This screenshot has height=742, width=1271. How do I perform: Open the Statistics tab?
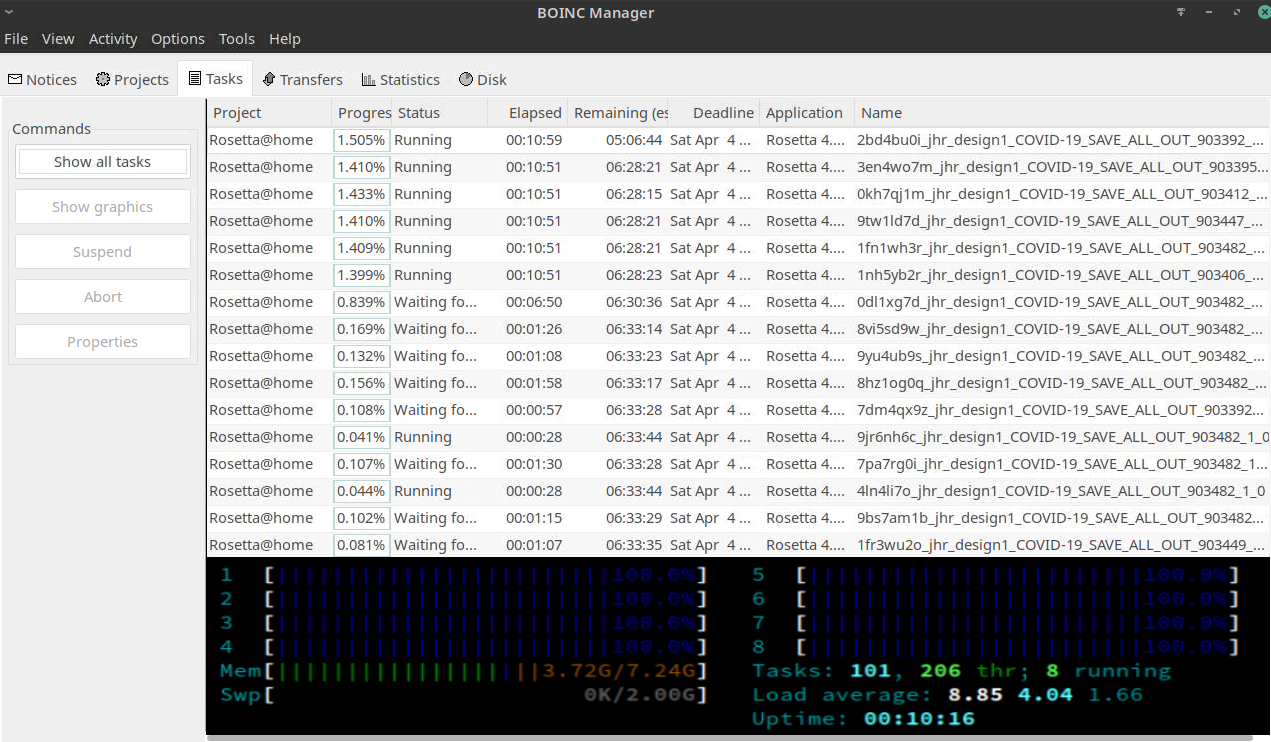(400, 79)
